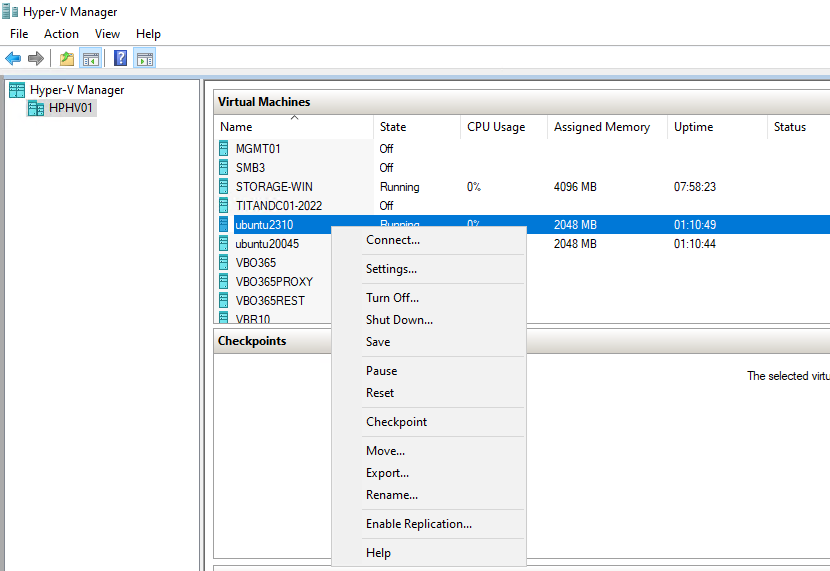Select the SMB3 virtual machine row
This screenshot has height=571, width=830.
(522, 167)
